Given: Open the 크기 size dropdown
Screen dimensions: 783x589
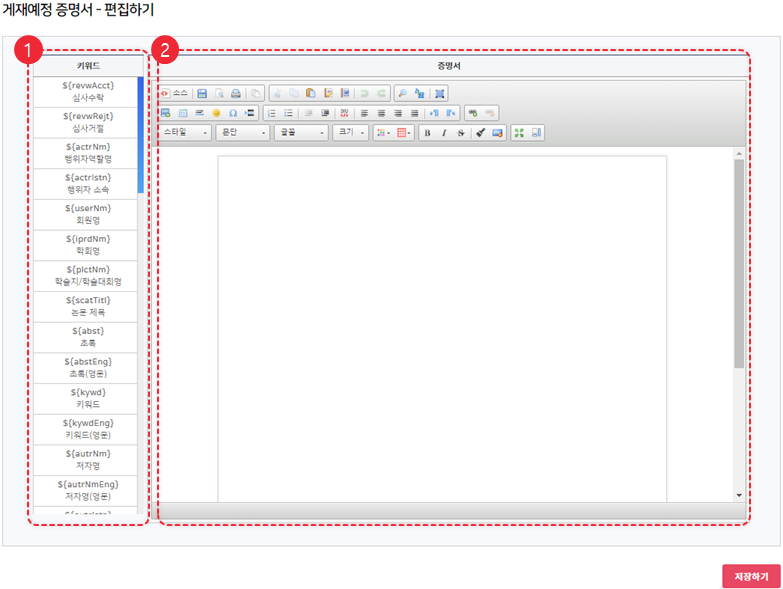Looking at the screenshot, I should (x=350, y=133).
